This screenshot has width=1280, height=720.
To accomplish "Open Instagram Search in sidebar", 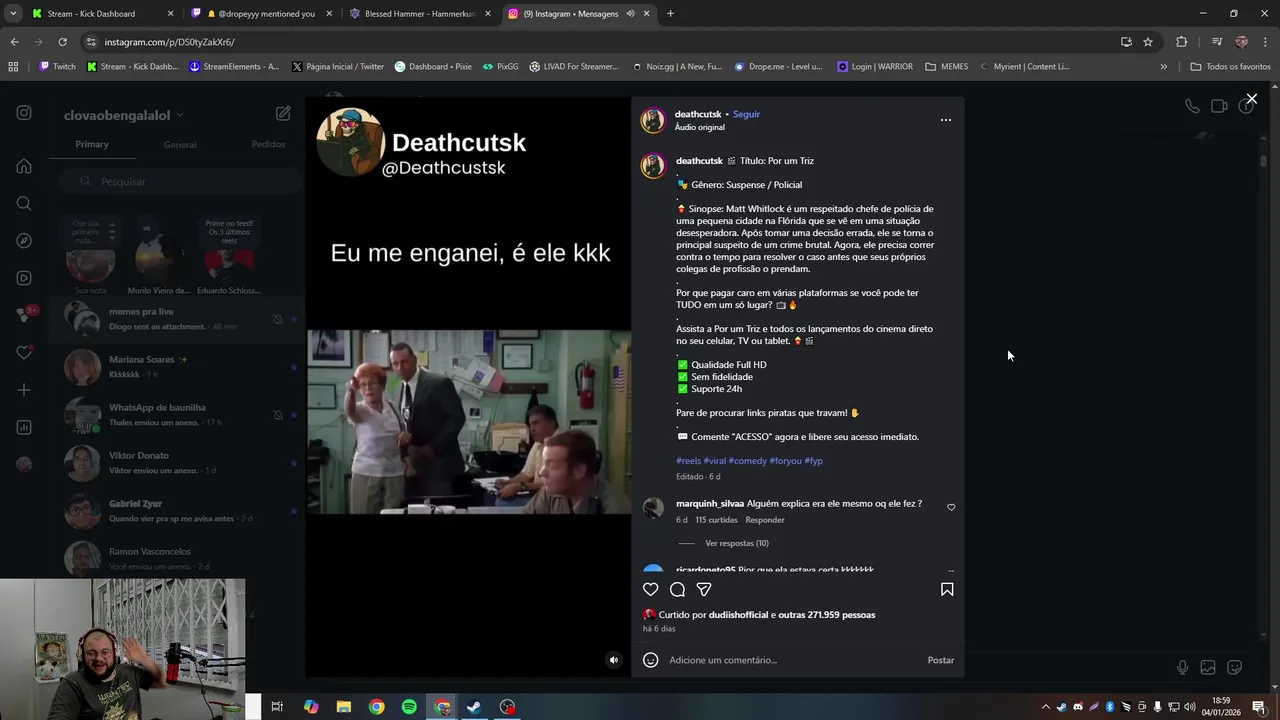I will pyautogui.click(x=24, y=204).
